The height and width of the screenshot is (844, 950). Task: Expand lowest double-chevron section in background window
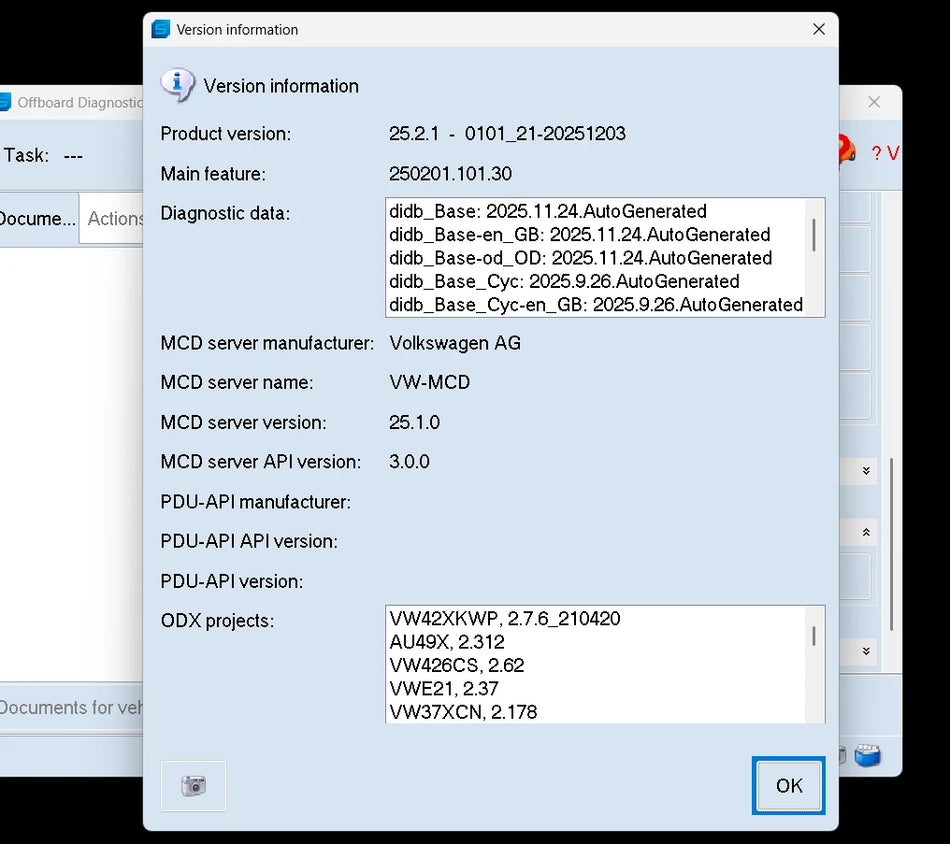coord(866,651)
